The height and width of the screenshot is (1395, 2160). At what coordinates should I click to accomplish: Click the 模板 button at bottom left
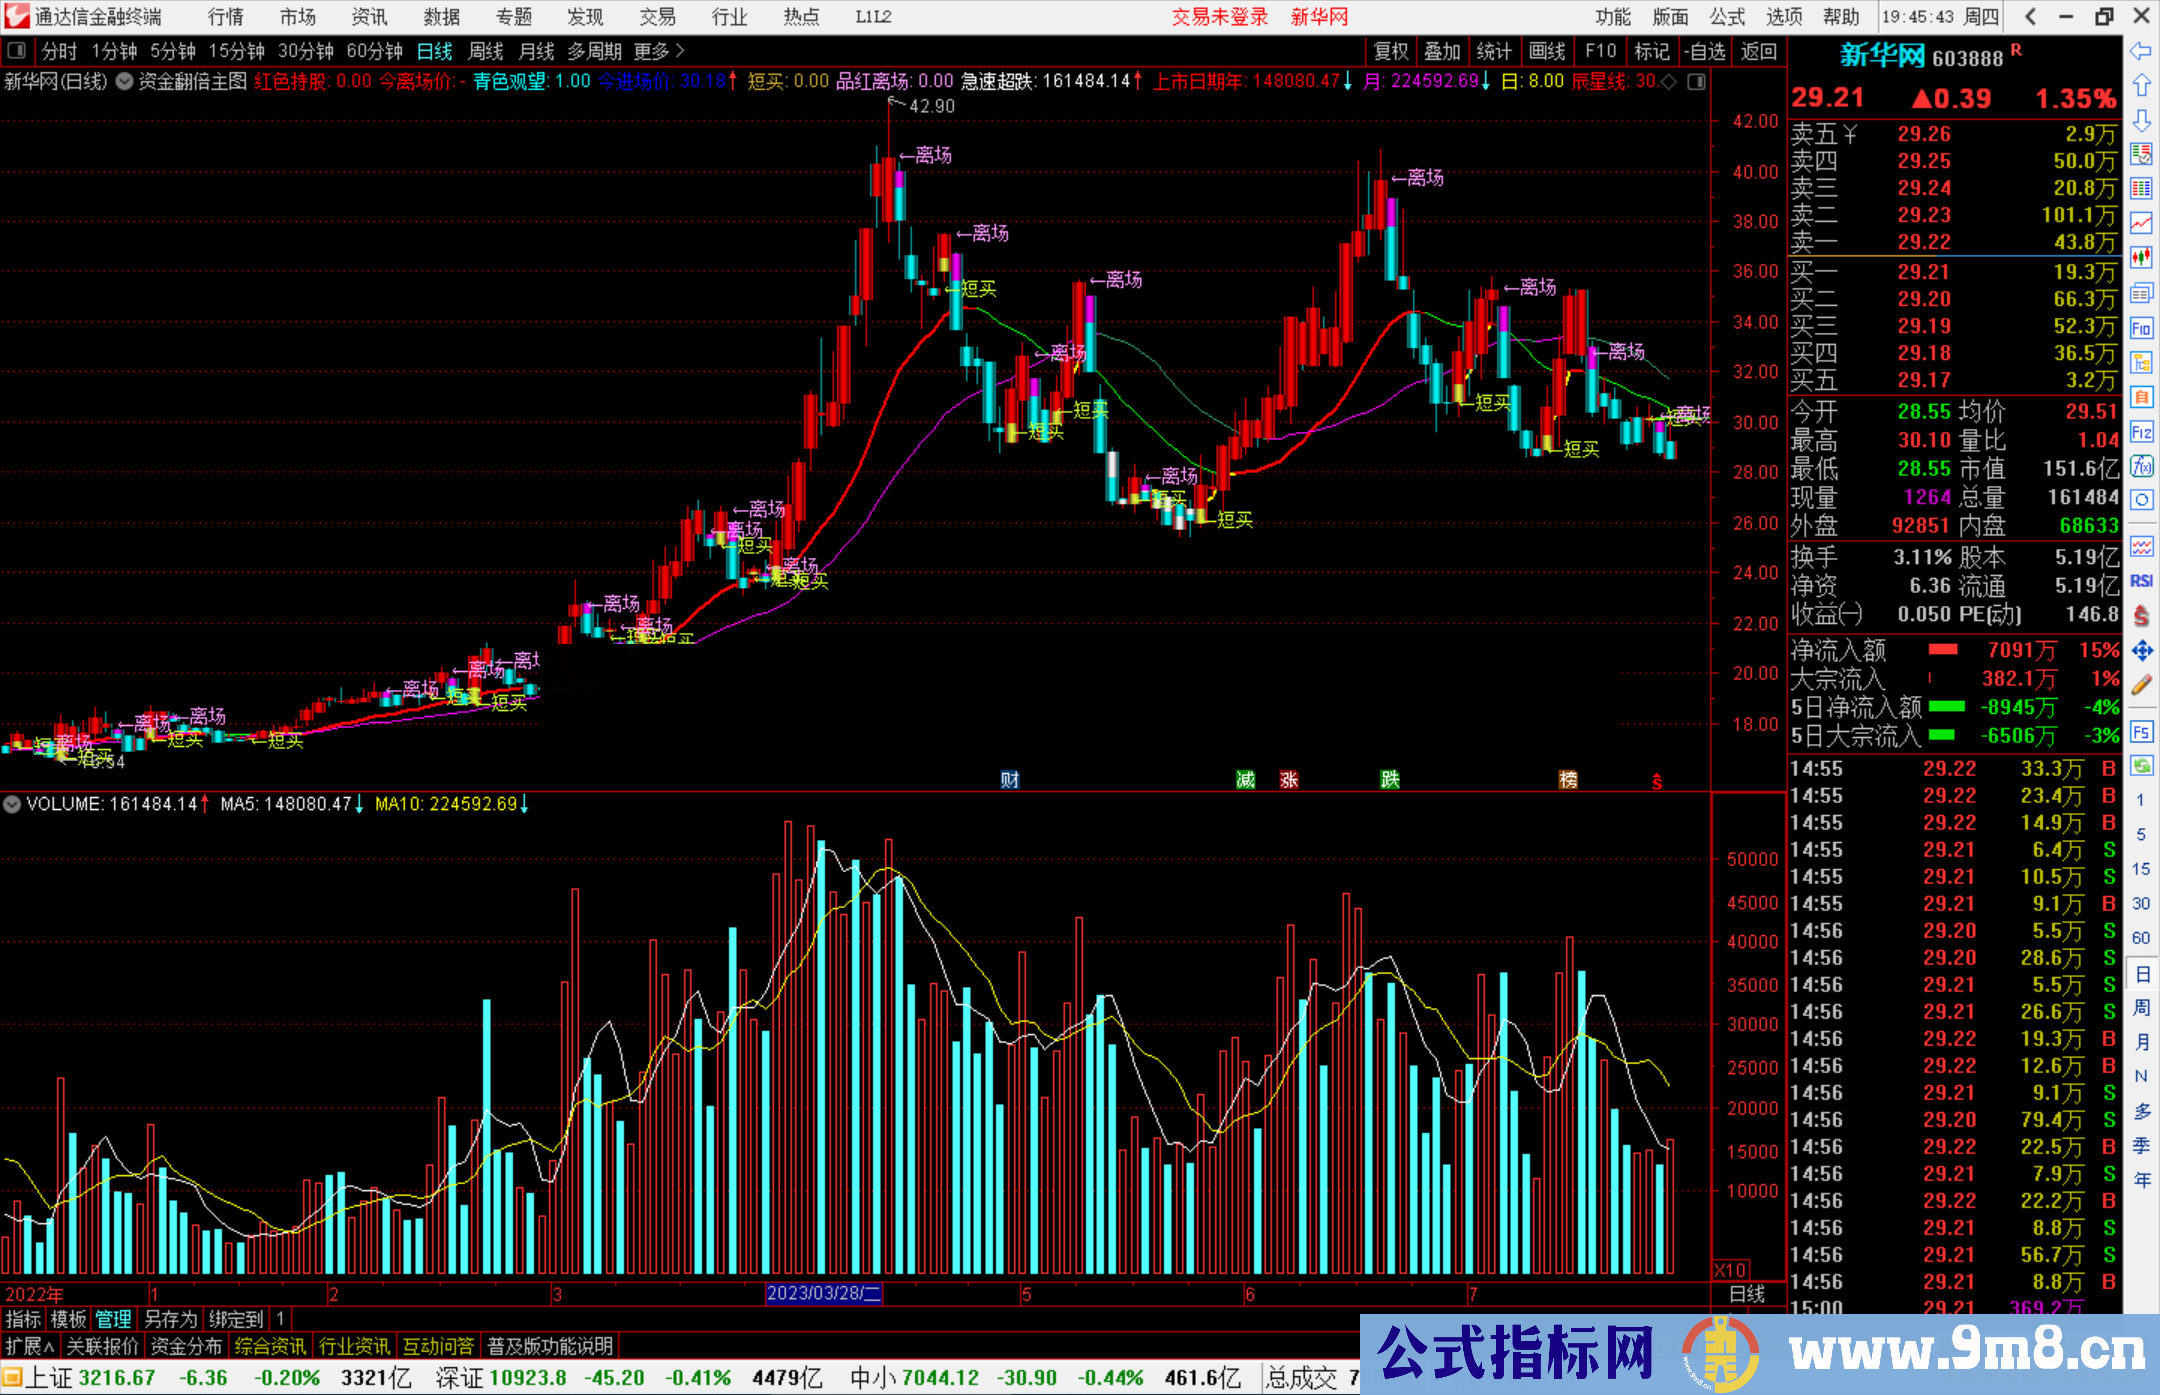[x=69, y=1319]
